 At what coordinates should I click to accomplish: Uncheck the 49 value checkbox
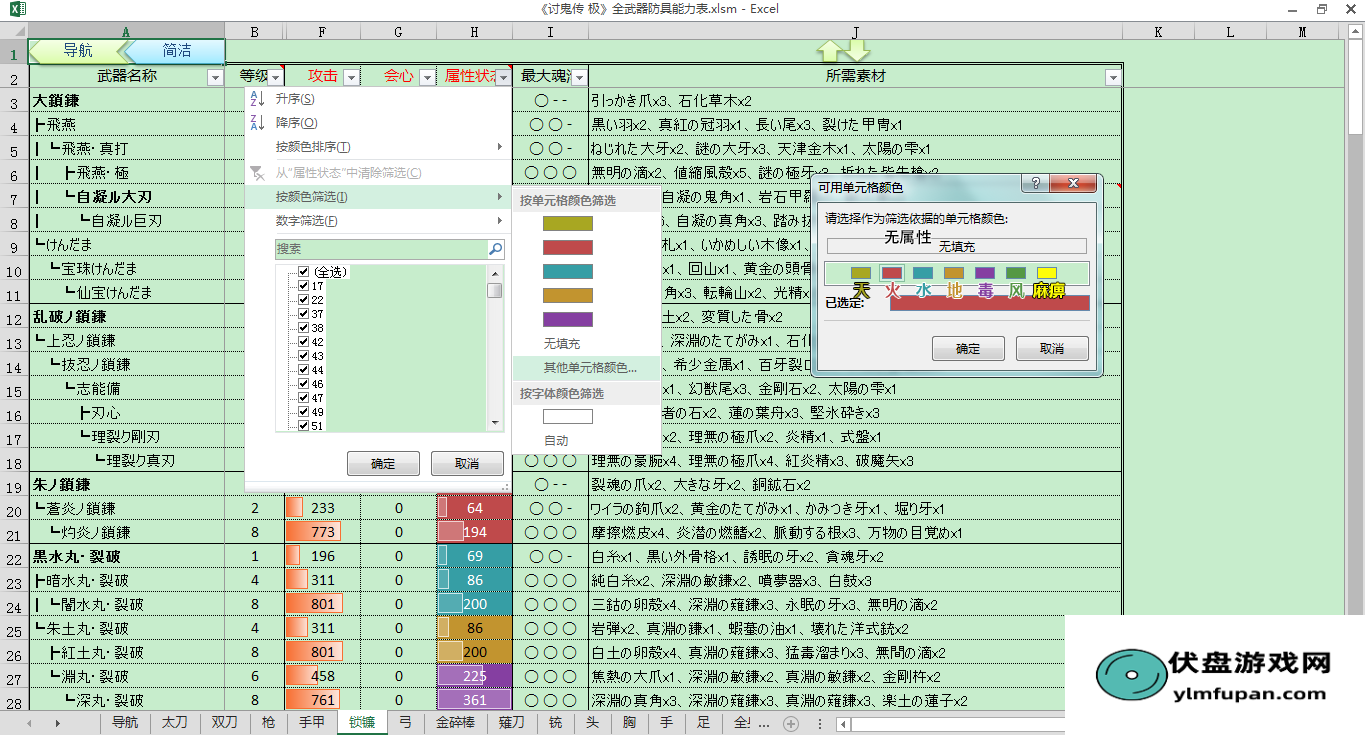(304, 412)
